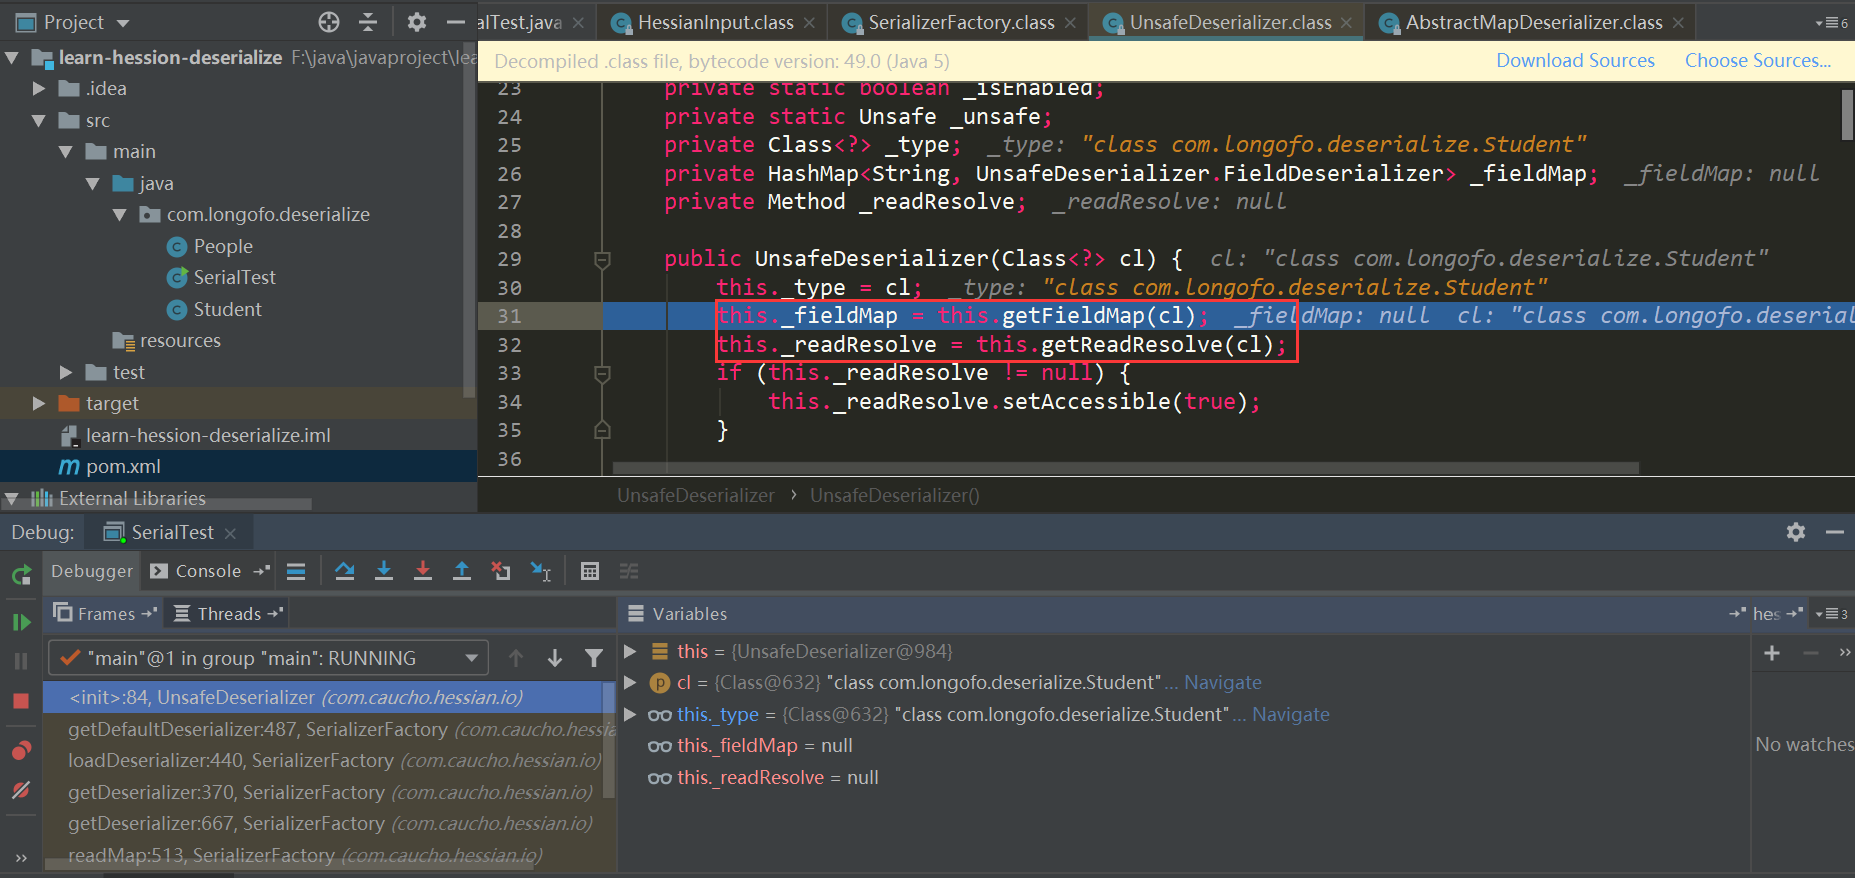Stop the debug session
1855x878 pixels.
[x=21, y=701]
